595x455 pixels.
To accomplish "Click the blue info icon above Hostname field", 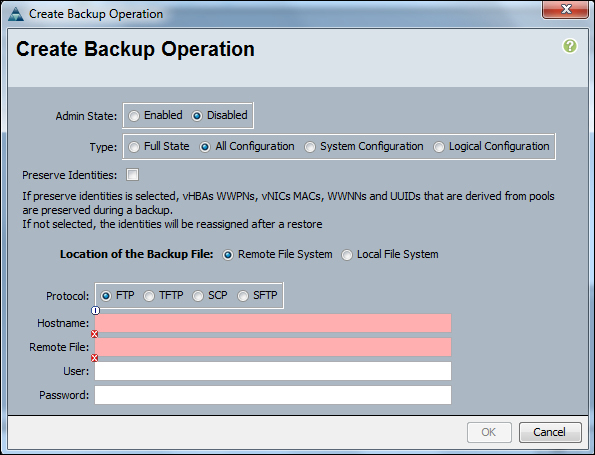I will 96,310.
